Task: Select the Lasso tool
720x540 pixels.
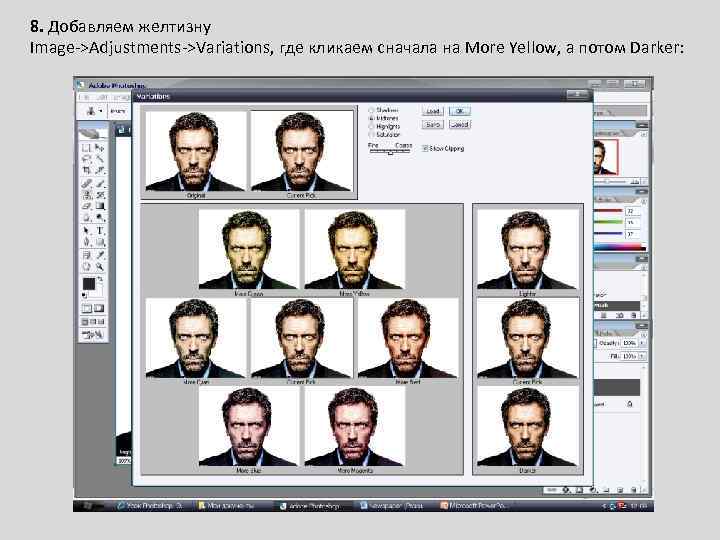Action: [86, 159]
